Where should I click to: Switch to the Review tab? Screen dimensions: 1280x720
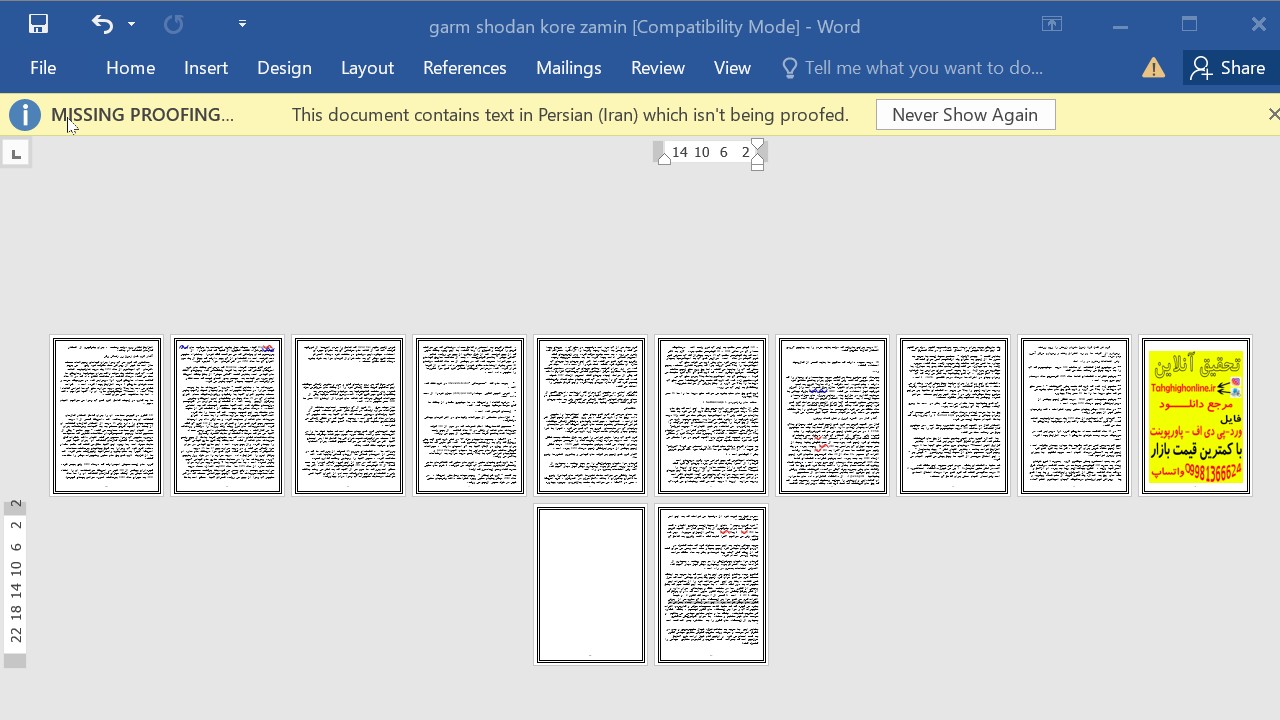click(657, 68)
